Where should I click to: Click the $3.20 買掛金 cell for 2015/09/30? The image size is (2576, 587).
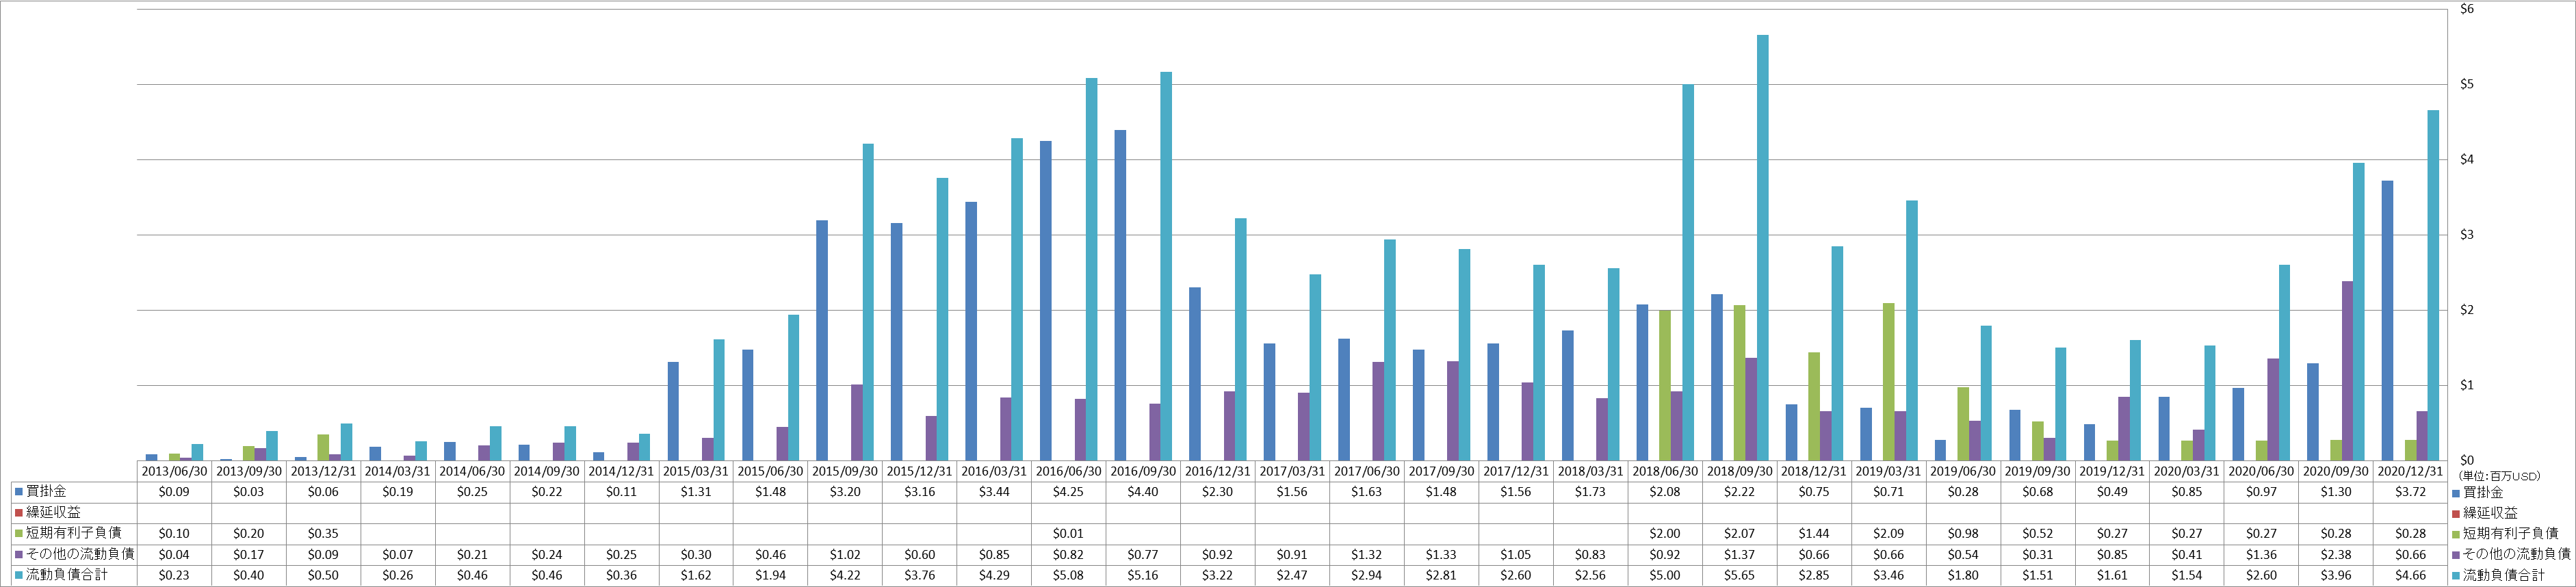pos(844,492)
